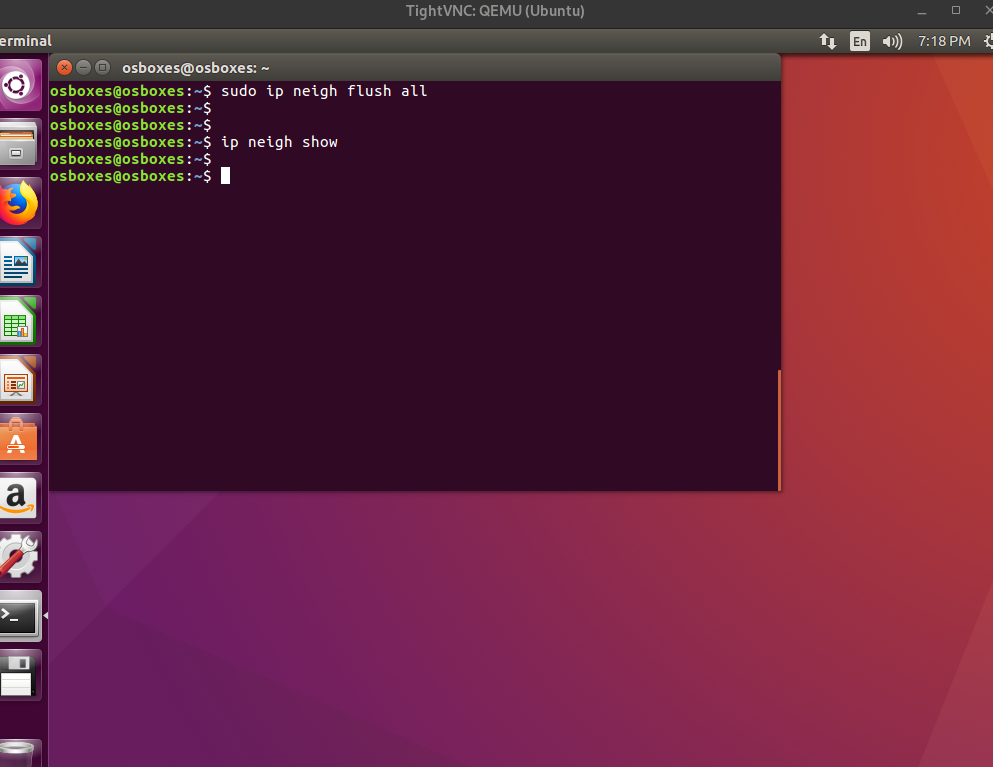Click the TightVNC: QEMU (Ubuntu) title

(x=495, y=11)
